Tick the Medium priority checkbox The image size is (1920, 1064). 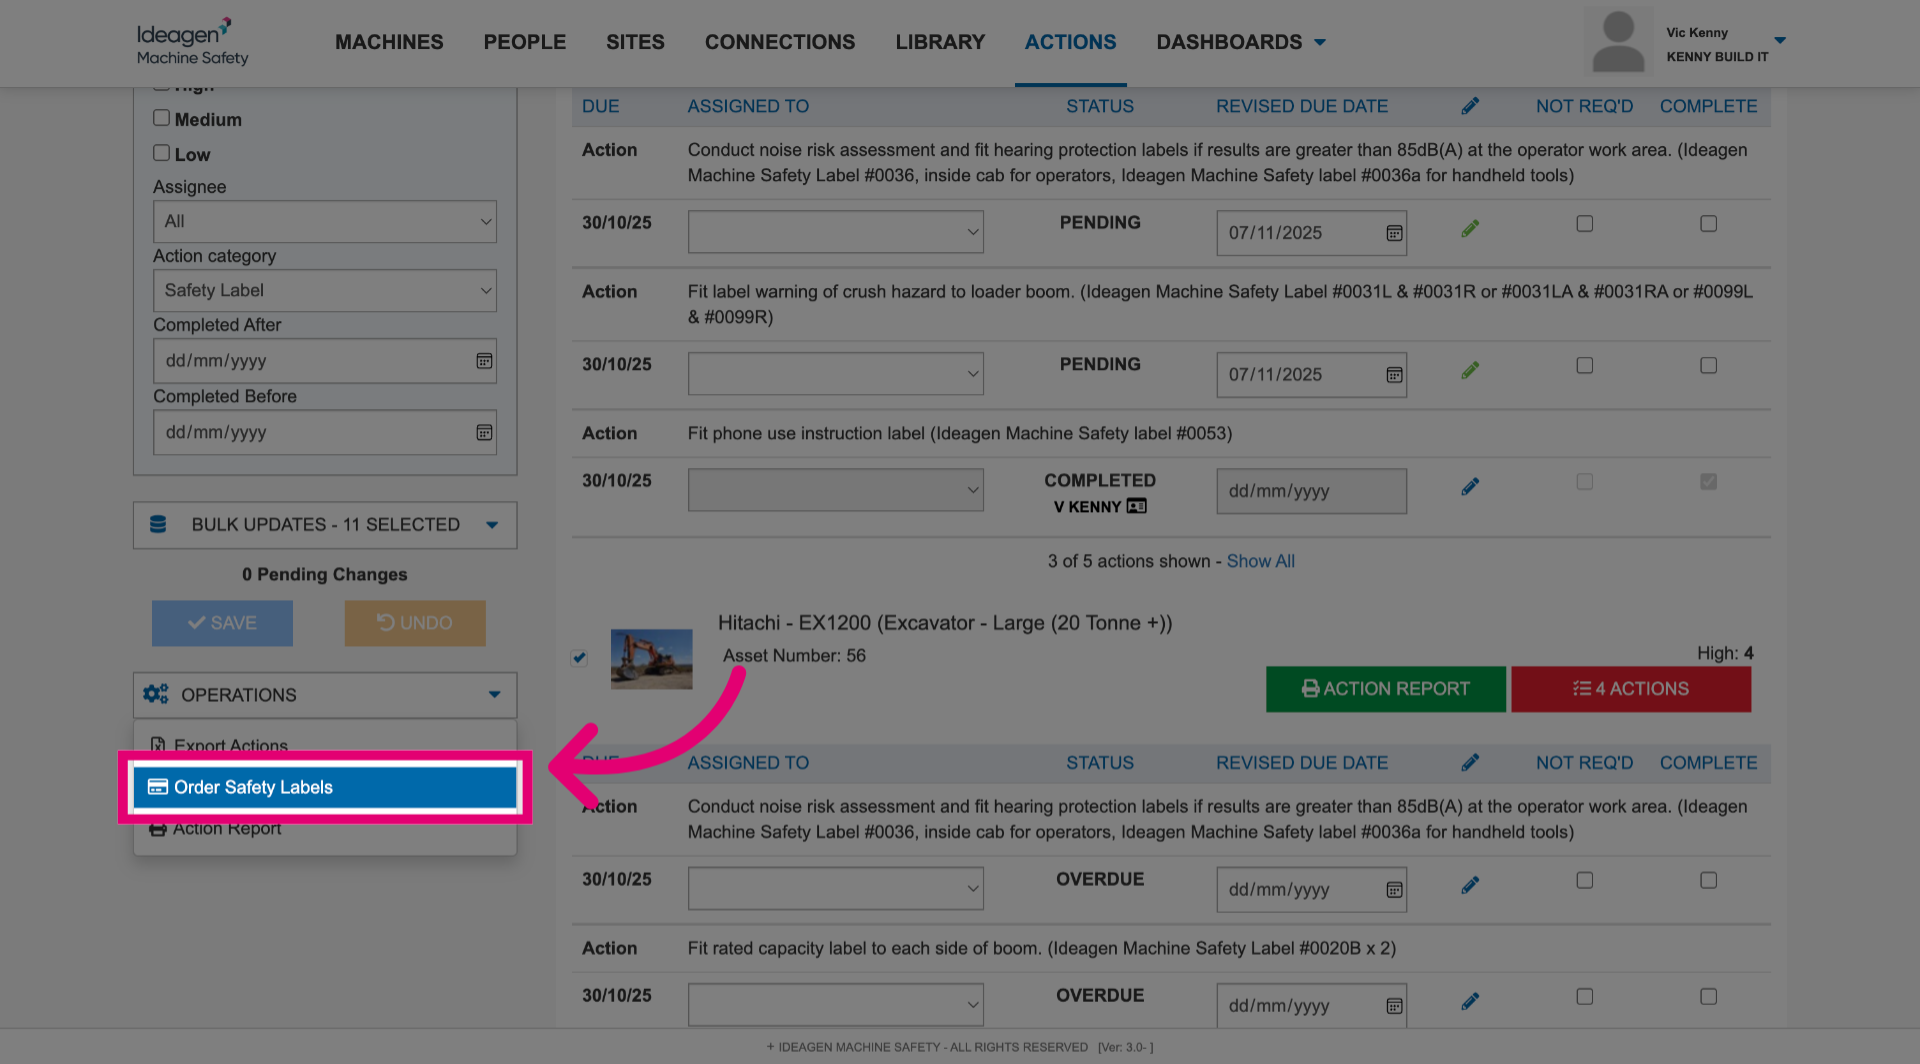click(x=161, y=118)
